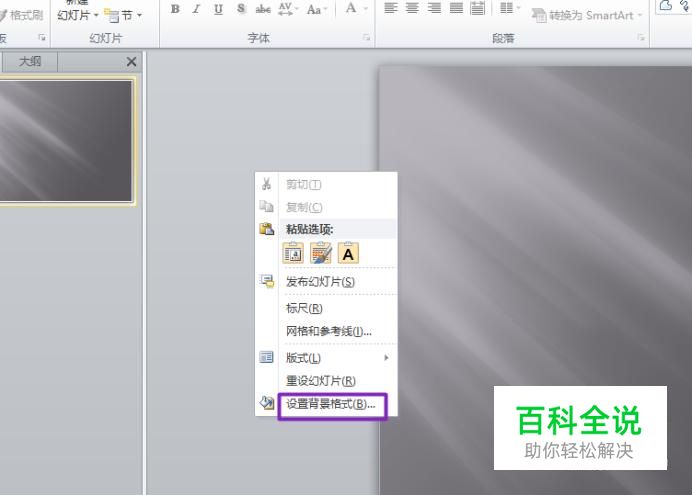Screen dimensions: 692x495
Task: Switch to the 大纲 outline tab
Action: 30,61
